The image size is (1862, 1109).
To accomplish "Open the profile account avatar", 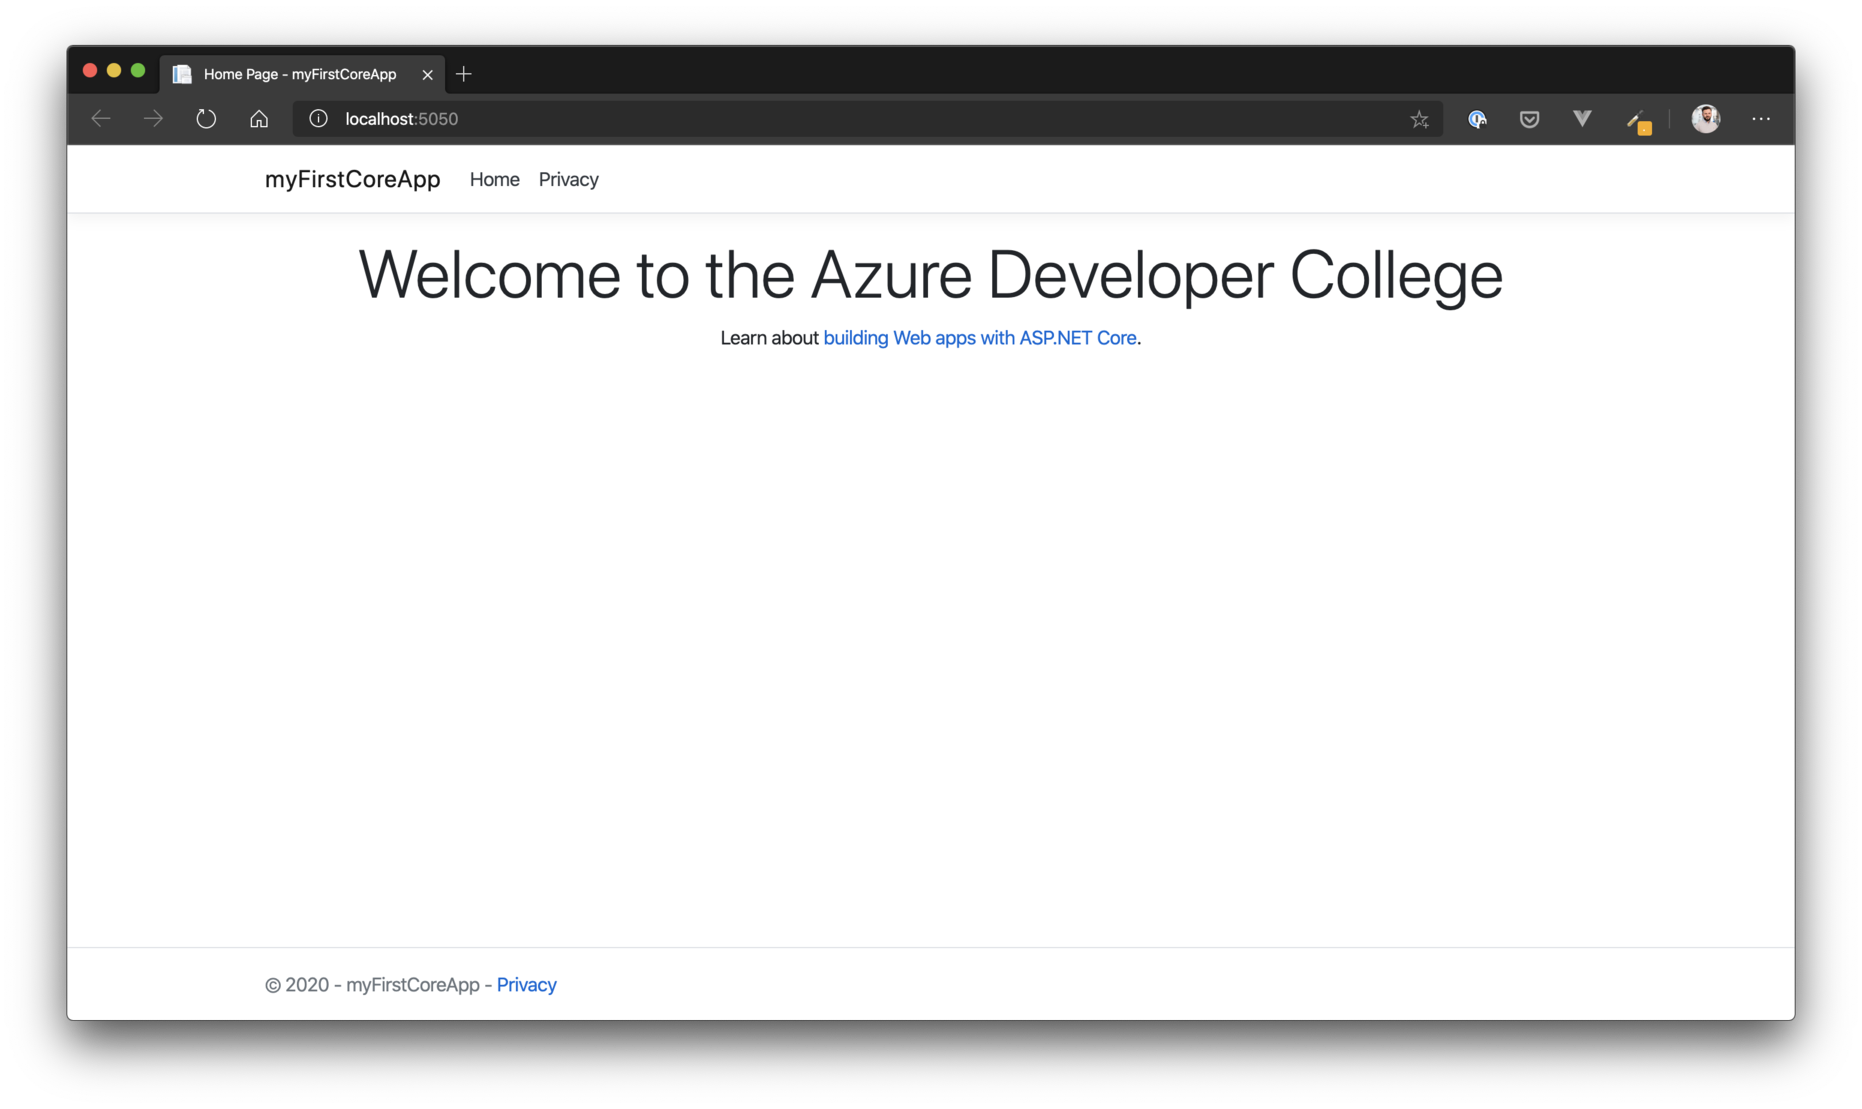I will 1706,118.
